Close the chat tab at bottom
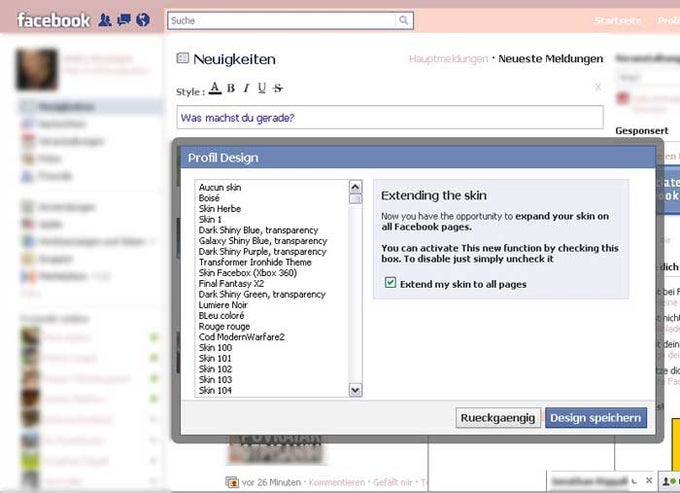The width and height of the screenshot is (680, 493). coord(649,480)
